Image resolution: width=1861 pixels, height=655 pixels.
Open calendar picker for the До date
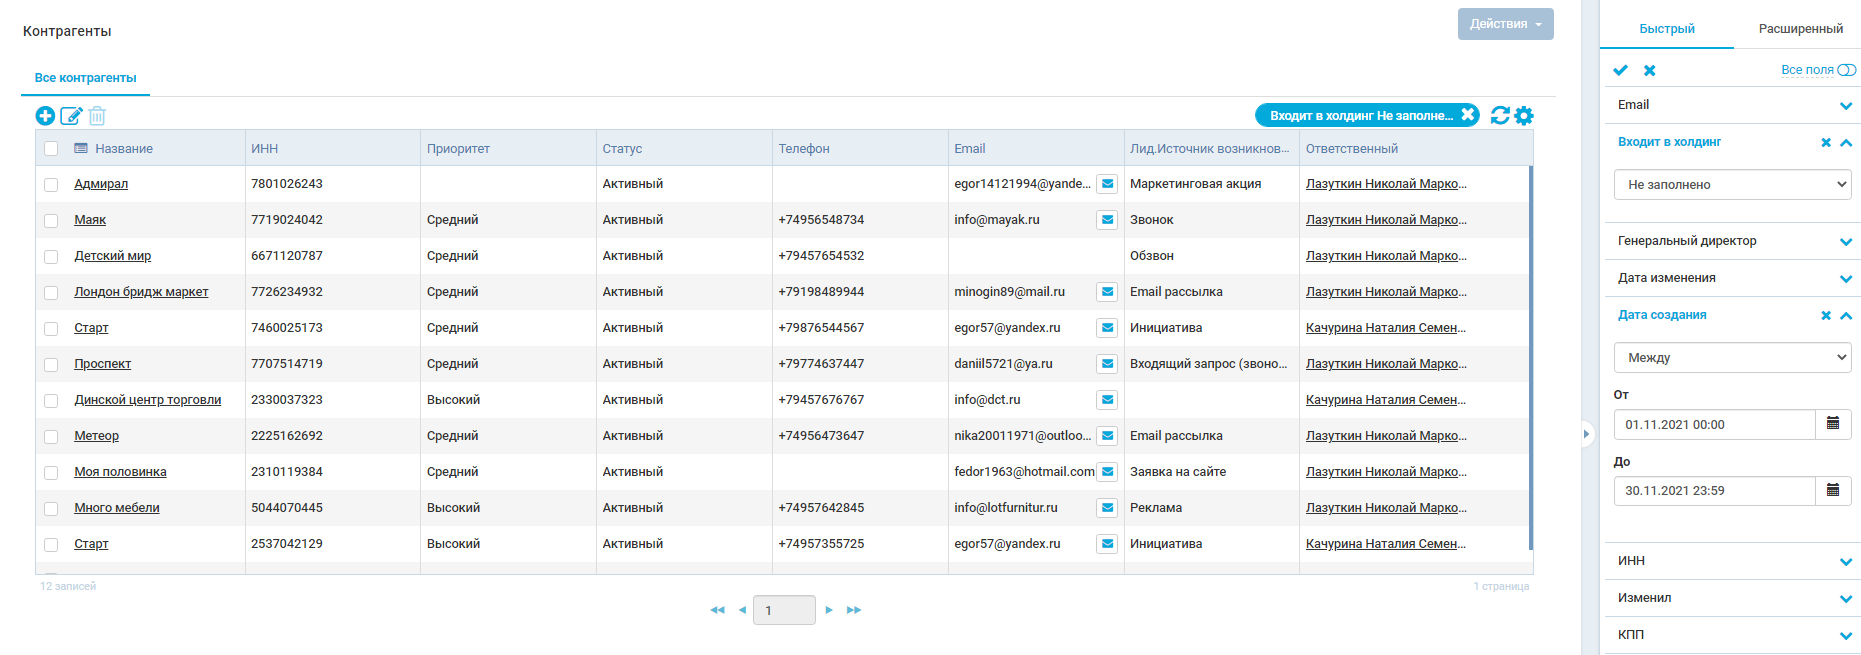1832,490
